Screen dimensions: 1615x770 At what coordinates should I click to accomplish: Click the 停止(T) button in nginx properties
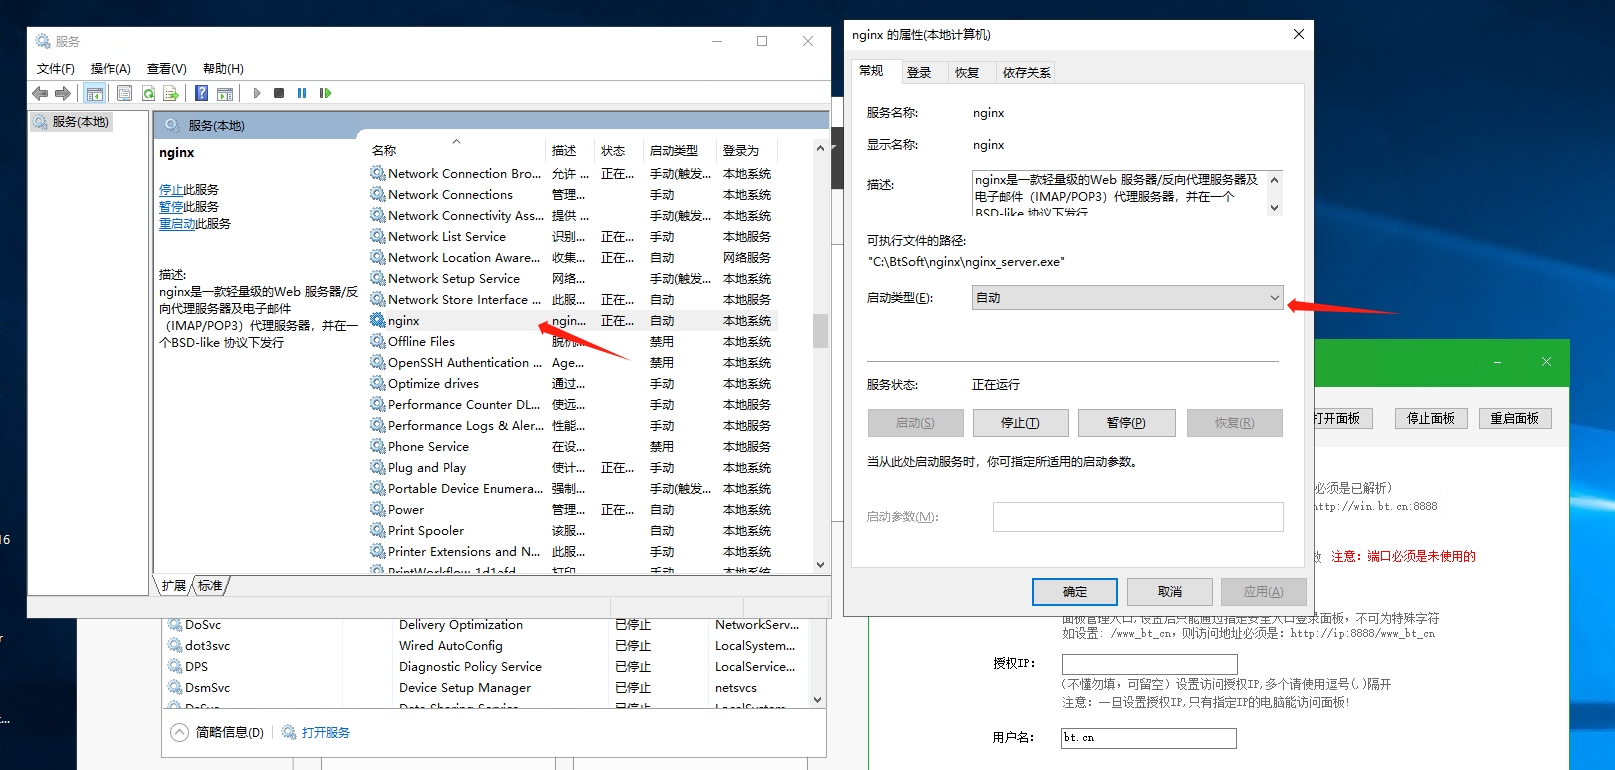[x=1020, y=423]
